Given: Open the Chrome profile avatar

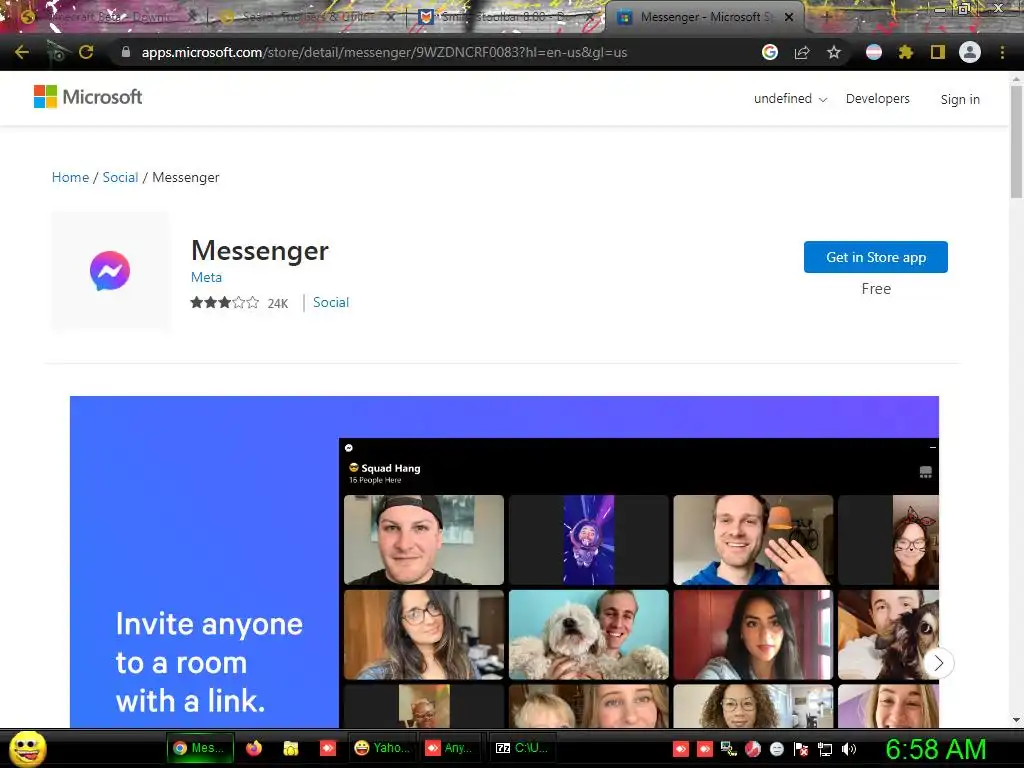Looking at the screenshot, I should coord(970,52).
